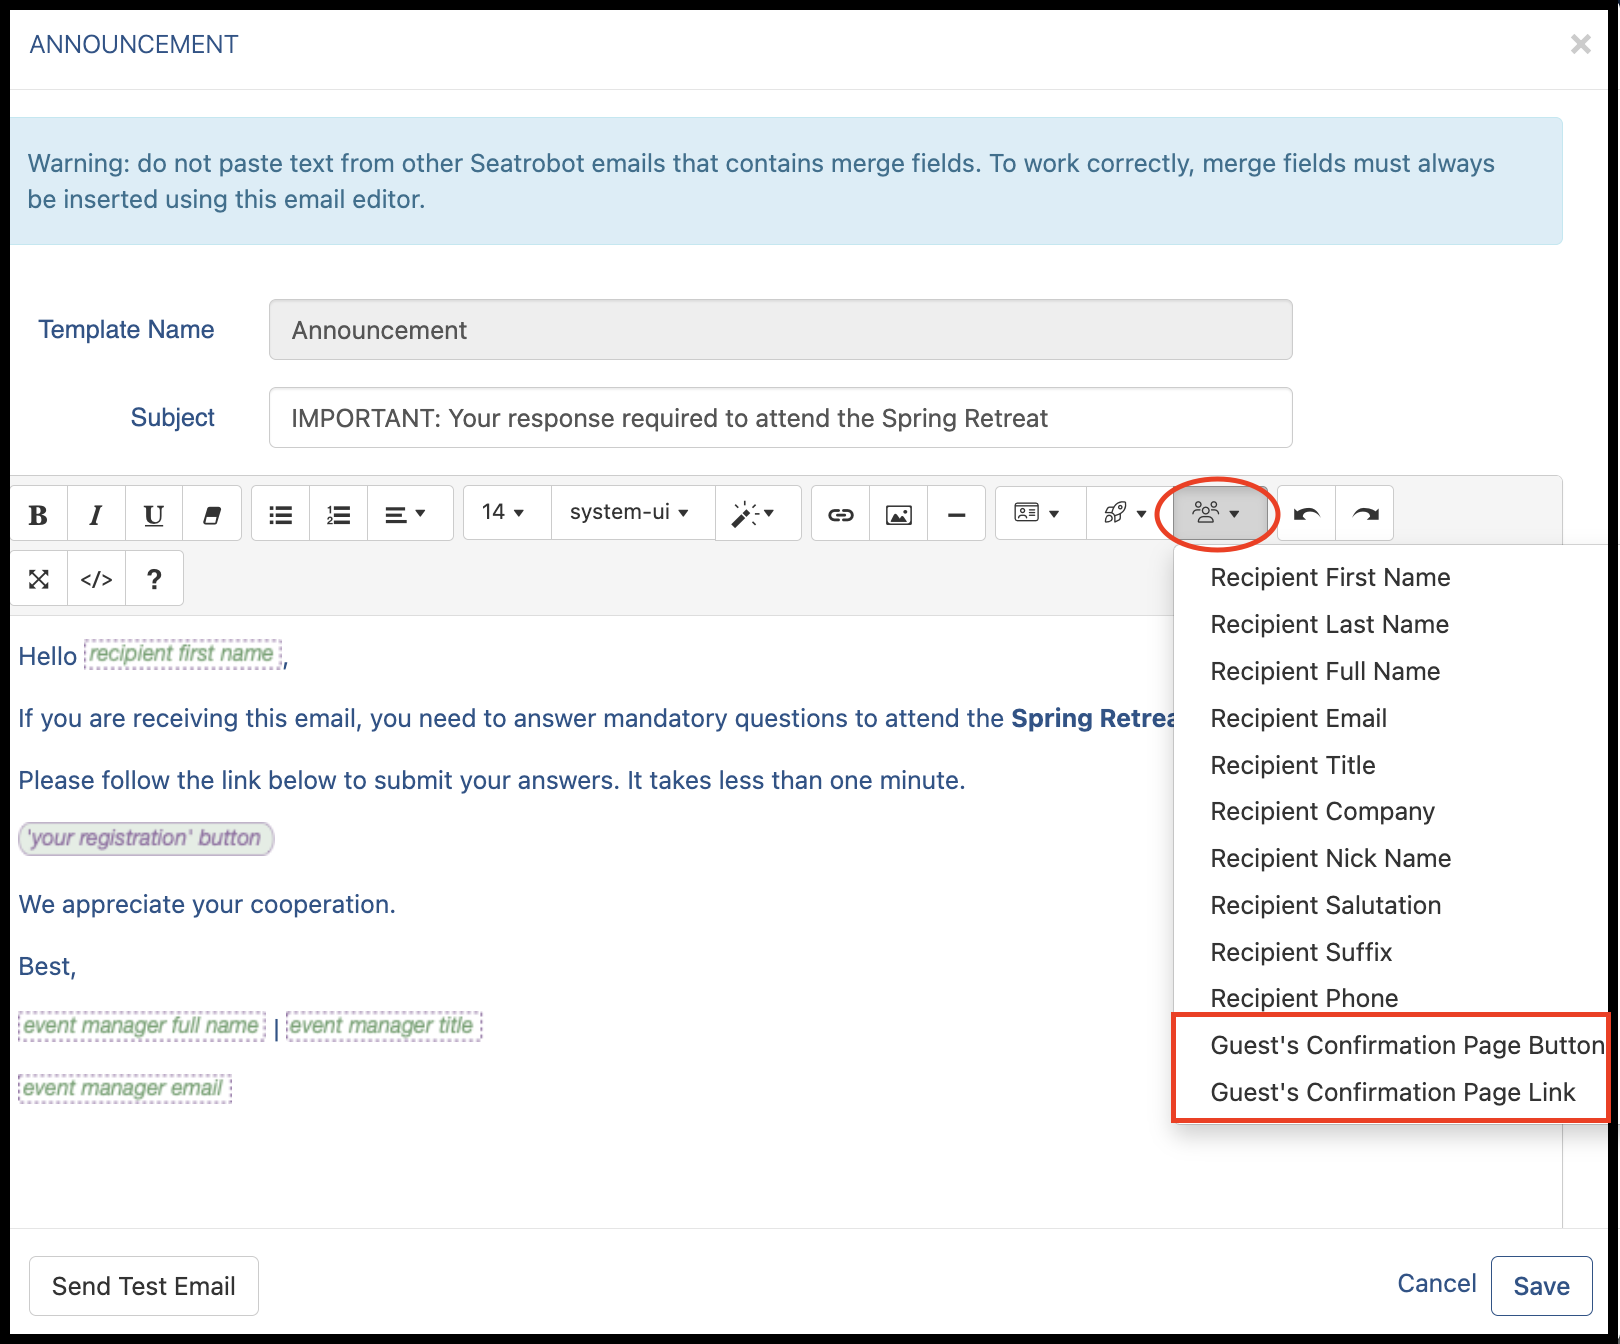Choose Guest's Confirmation Page Link
Screen dimensions: 1620x1344
coord(1392,1092)
